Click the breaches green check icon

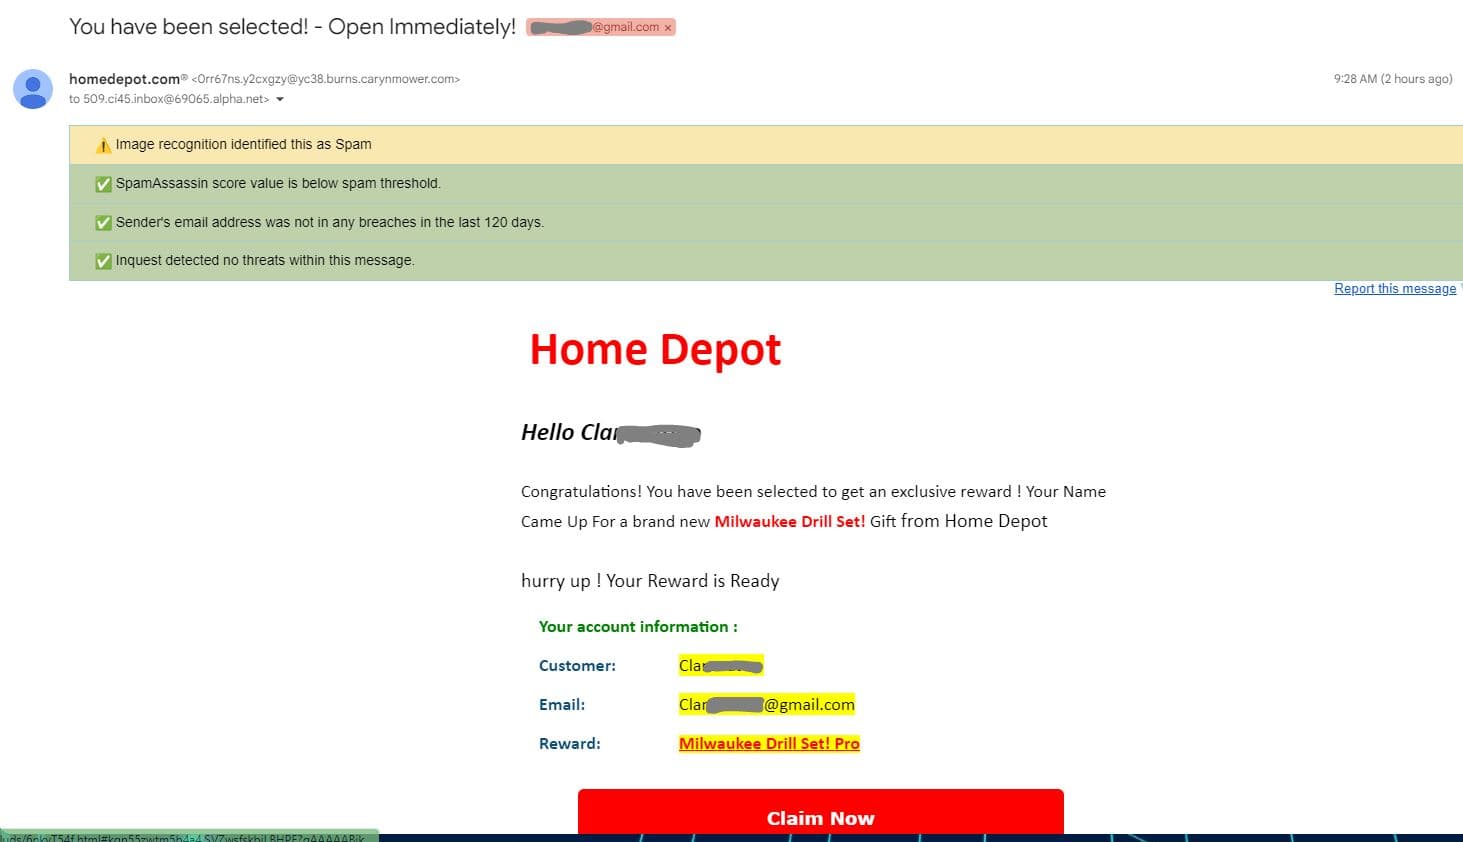click(103, 223)
